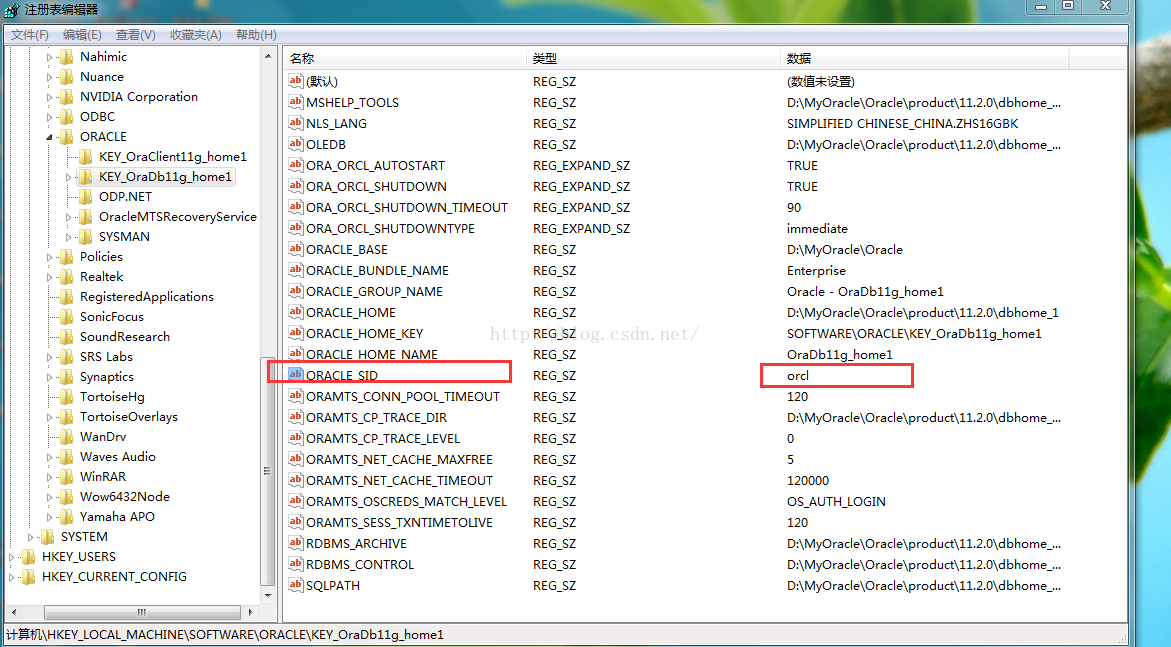Select the RegisteredApplications key
1171x647 pixels.
click(x=147, y=297)
